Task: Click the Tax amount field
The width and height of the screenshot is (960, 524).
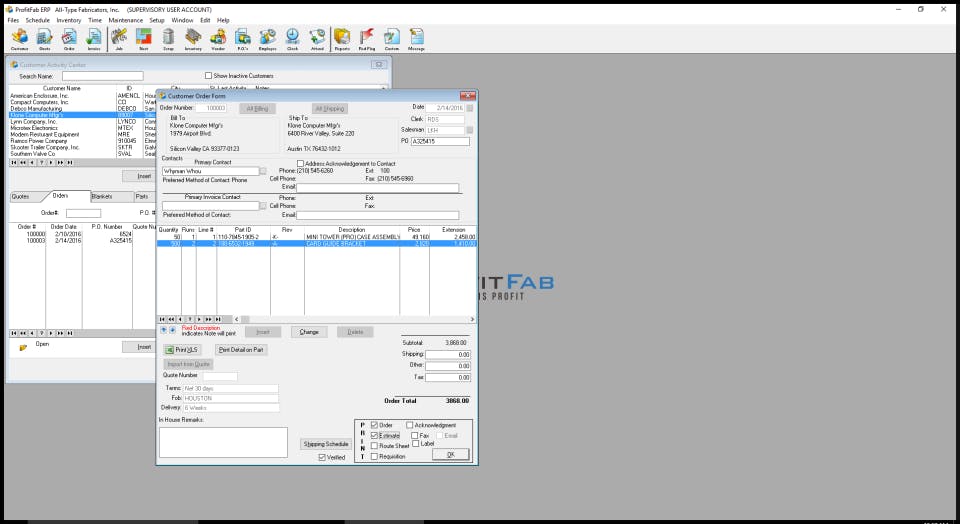Action: [448, 378]
